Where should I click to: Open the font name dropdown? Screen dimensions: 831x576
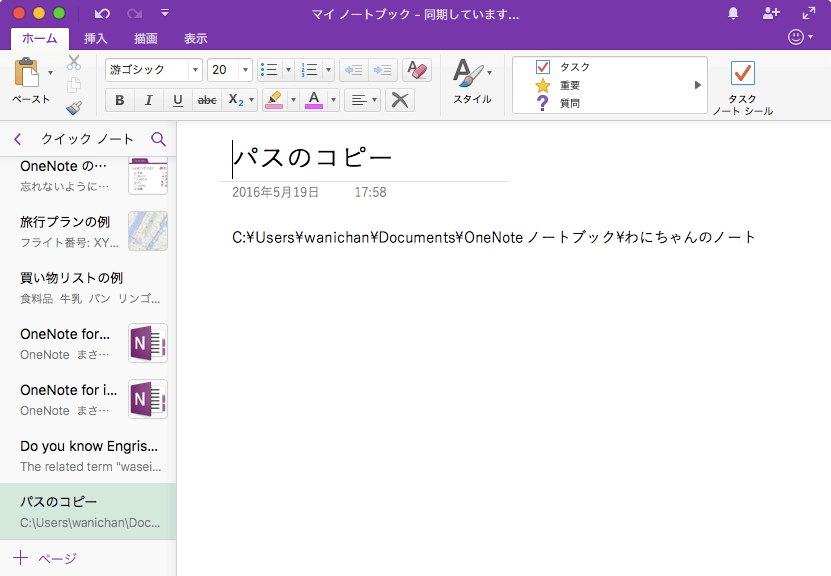195,69
